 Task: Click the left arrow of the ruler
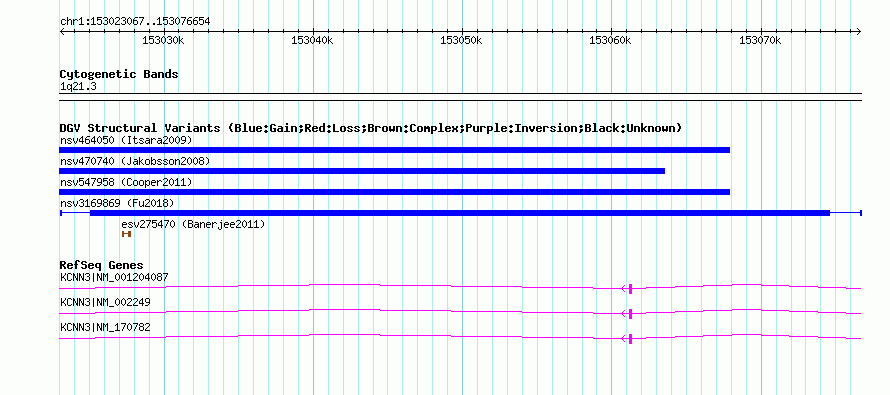coord(62,31)
